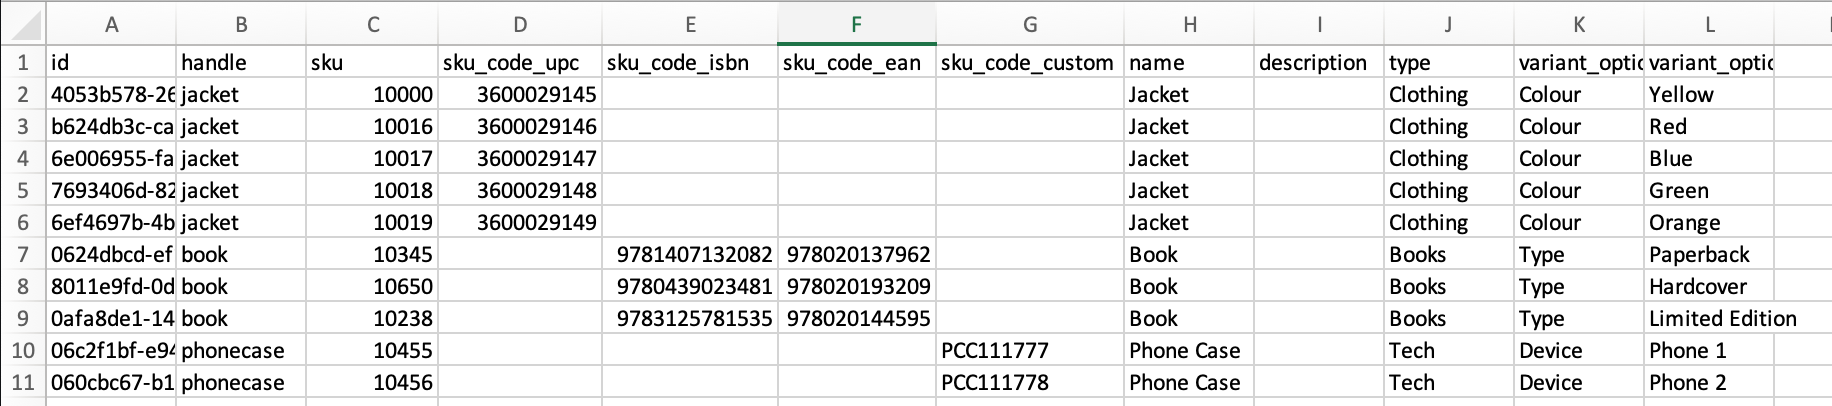Click the sku_code_upc header cell

point(520,63)
